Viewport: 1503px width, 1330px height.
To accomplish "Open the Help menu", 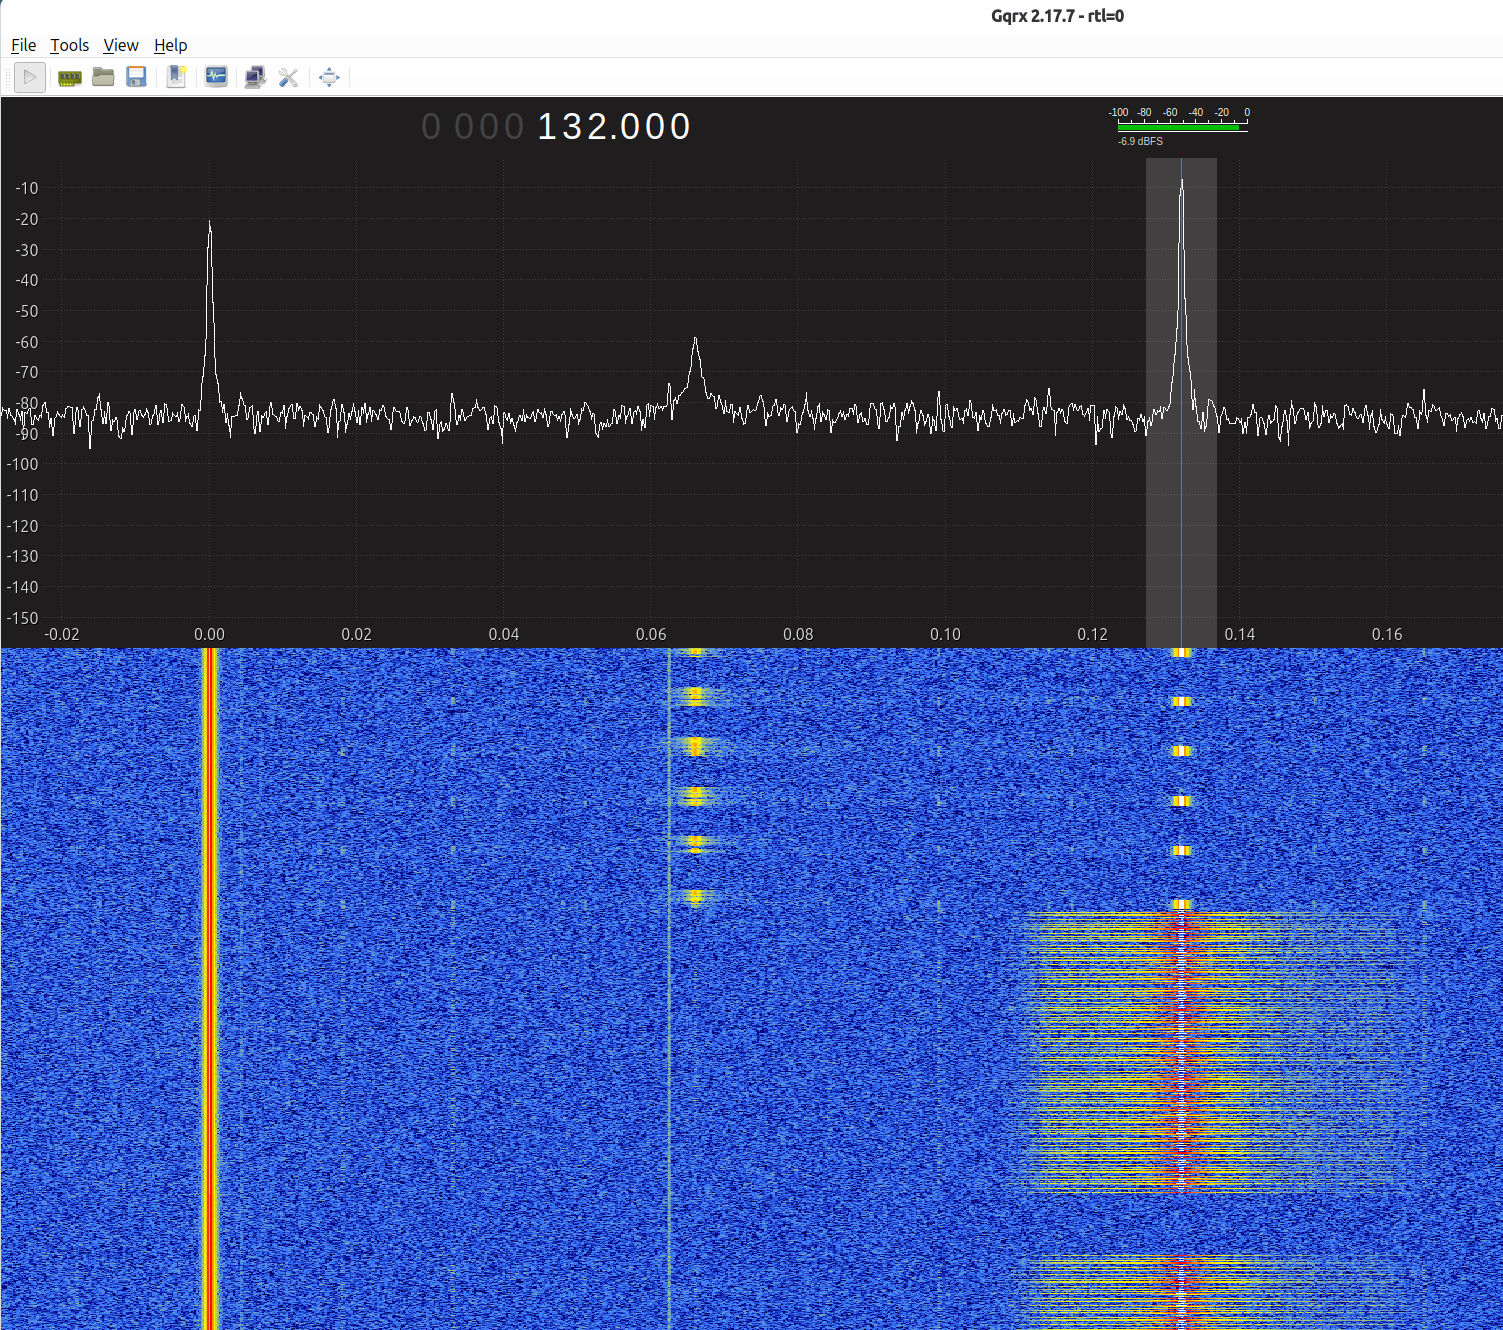I will click(x=170, y=45).
